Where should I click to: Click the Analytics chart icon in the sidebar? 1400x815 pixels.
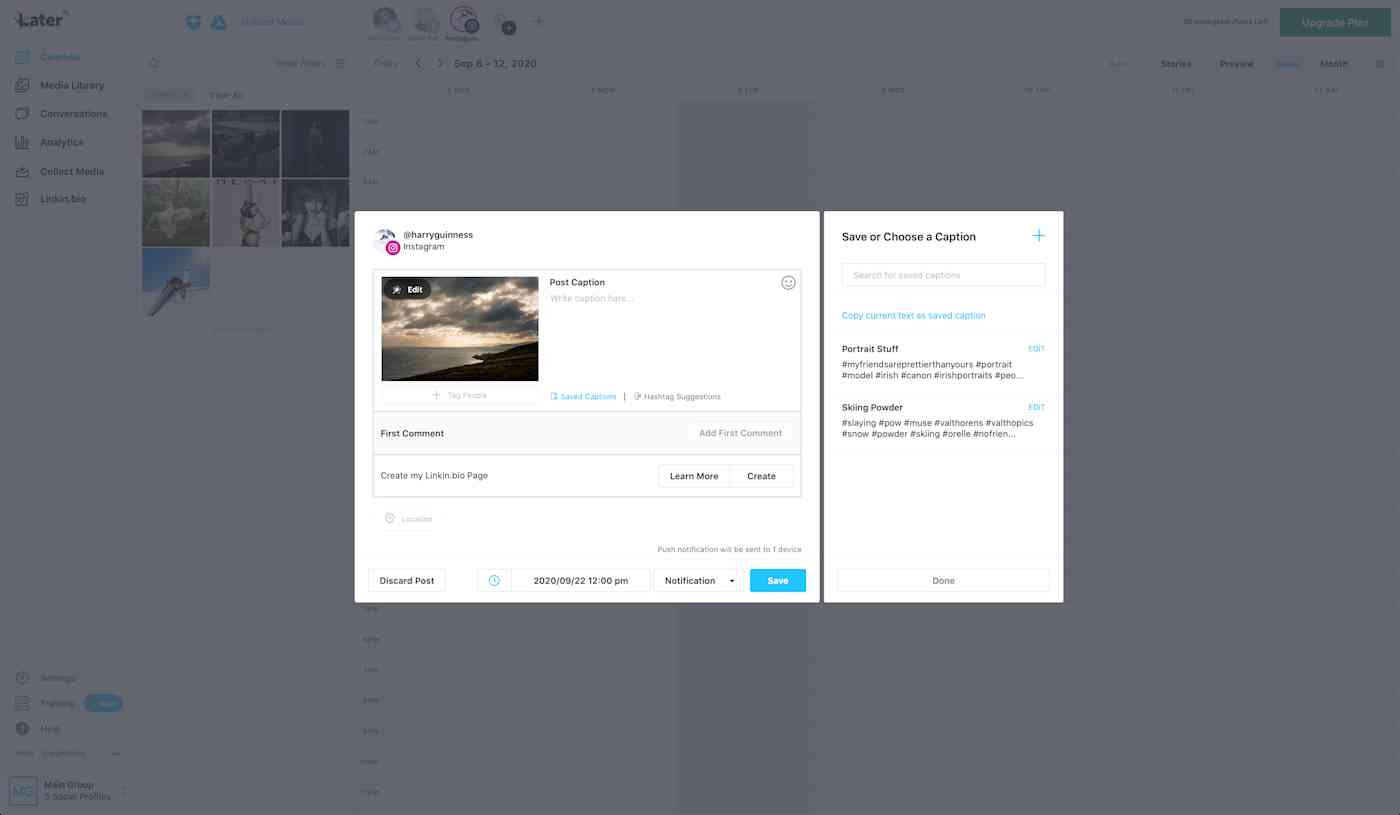22,142
